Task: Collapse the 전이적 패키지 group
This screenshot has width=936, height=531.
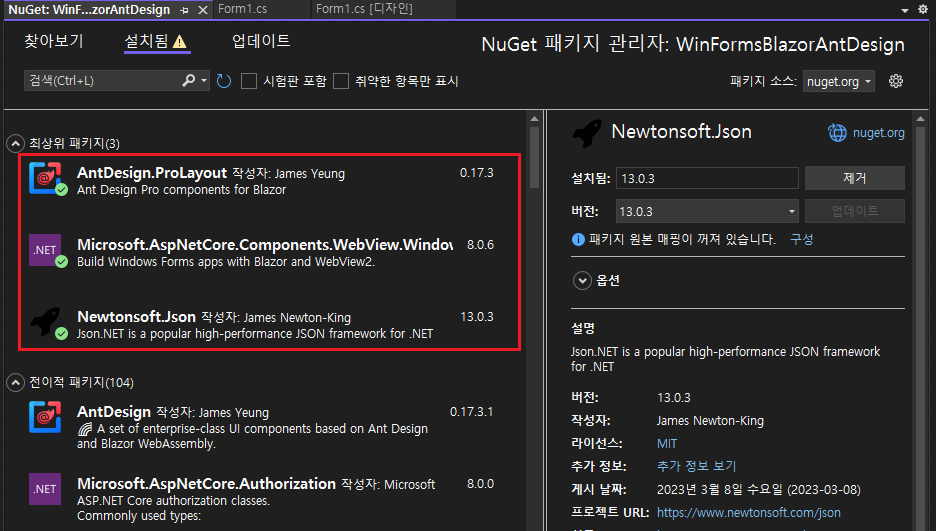Action: [15, 382]
